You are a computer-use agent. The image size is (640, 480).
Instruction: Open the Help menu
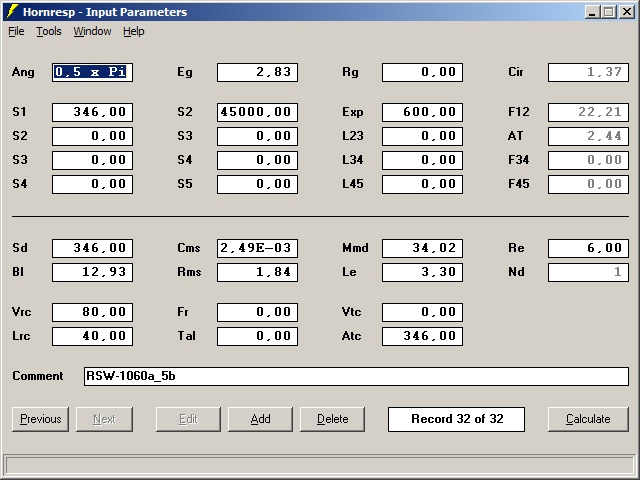point(134,31)
